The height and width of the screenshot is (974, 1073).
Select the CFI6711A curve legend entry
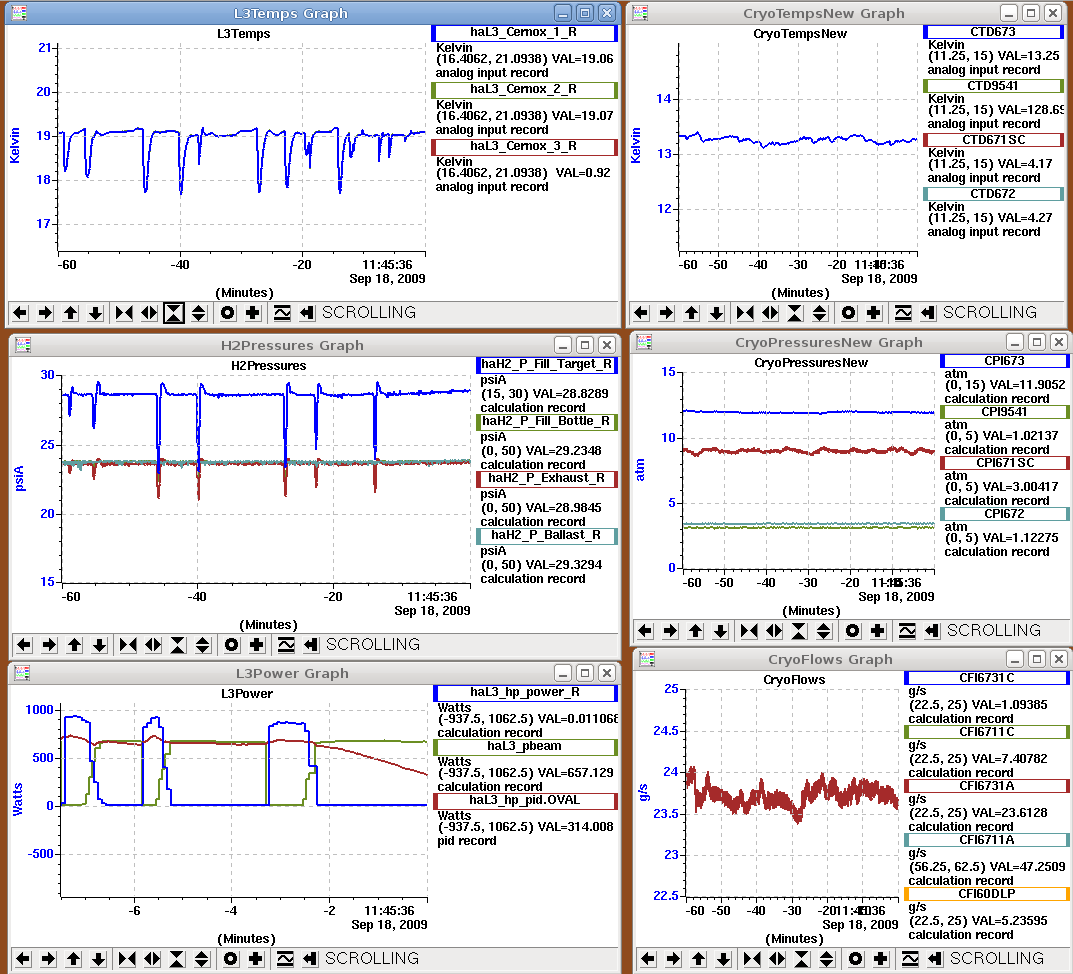coord(986,840)
